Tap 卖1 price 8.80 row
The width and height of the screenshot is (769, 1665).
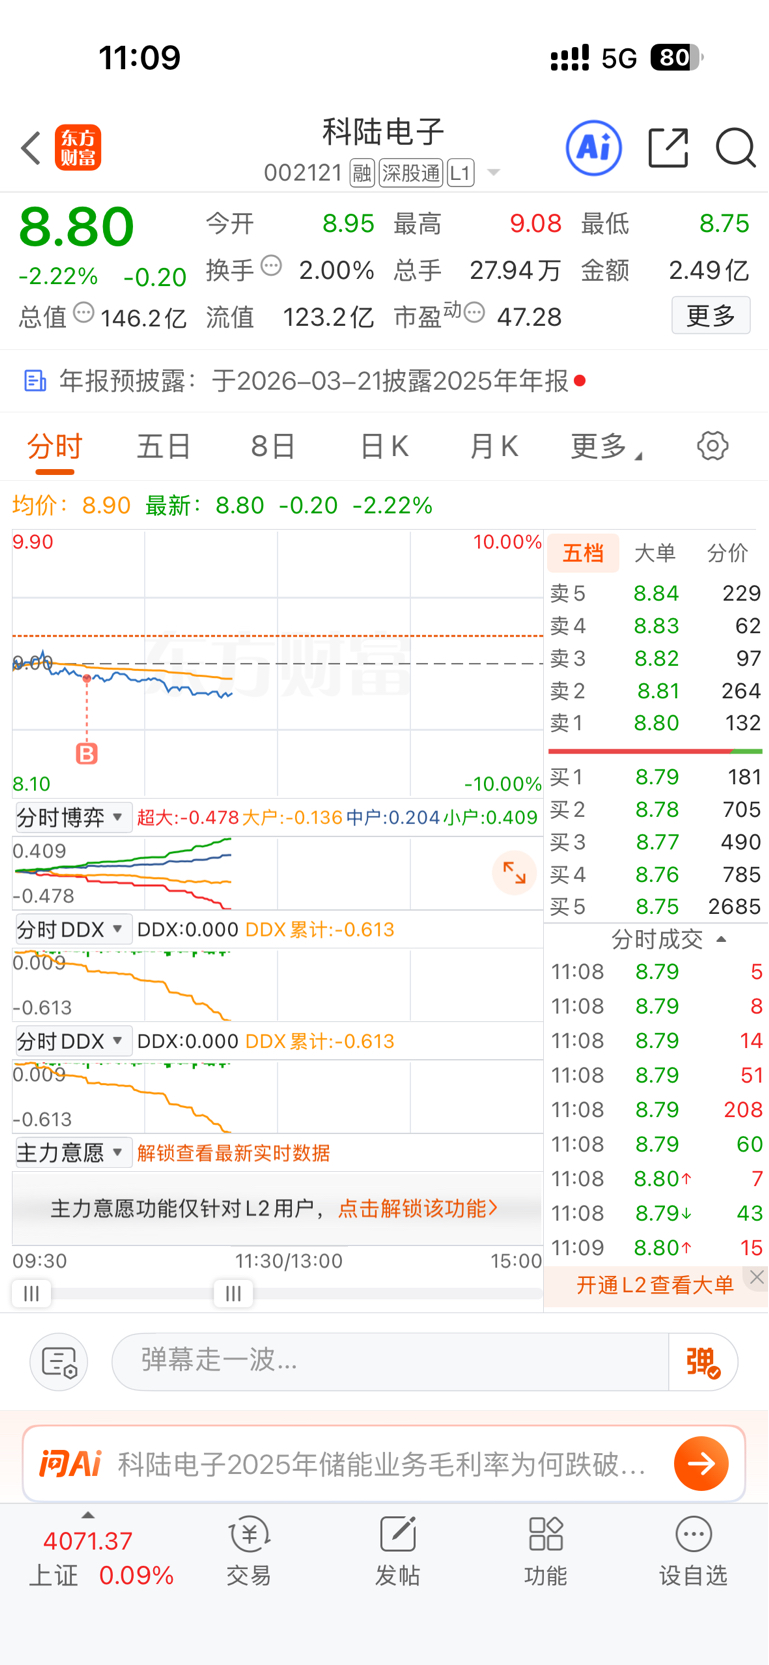(x=655, y=722)
